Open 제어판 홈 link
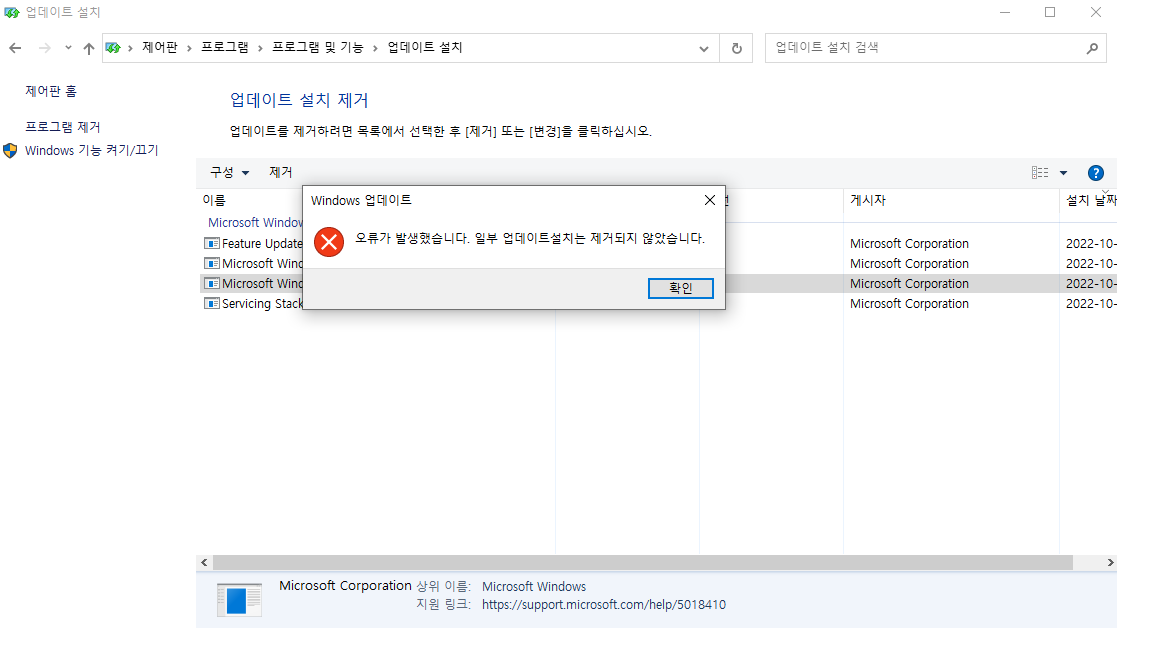Image resolution: width=1152 pixels, height=648 pixels. click(x=51, y=91)
